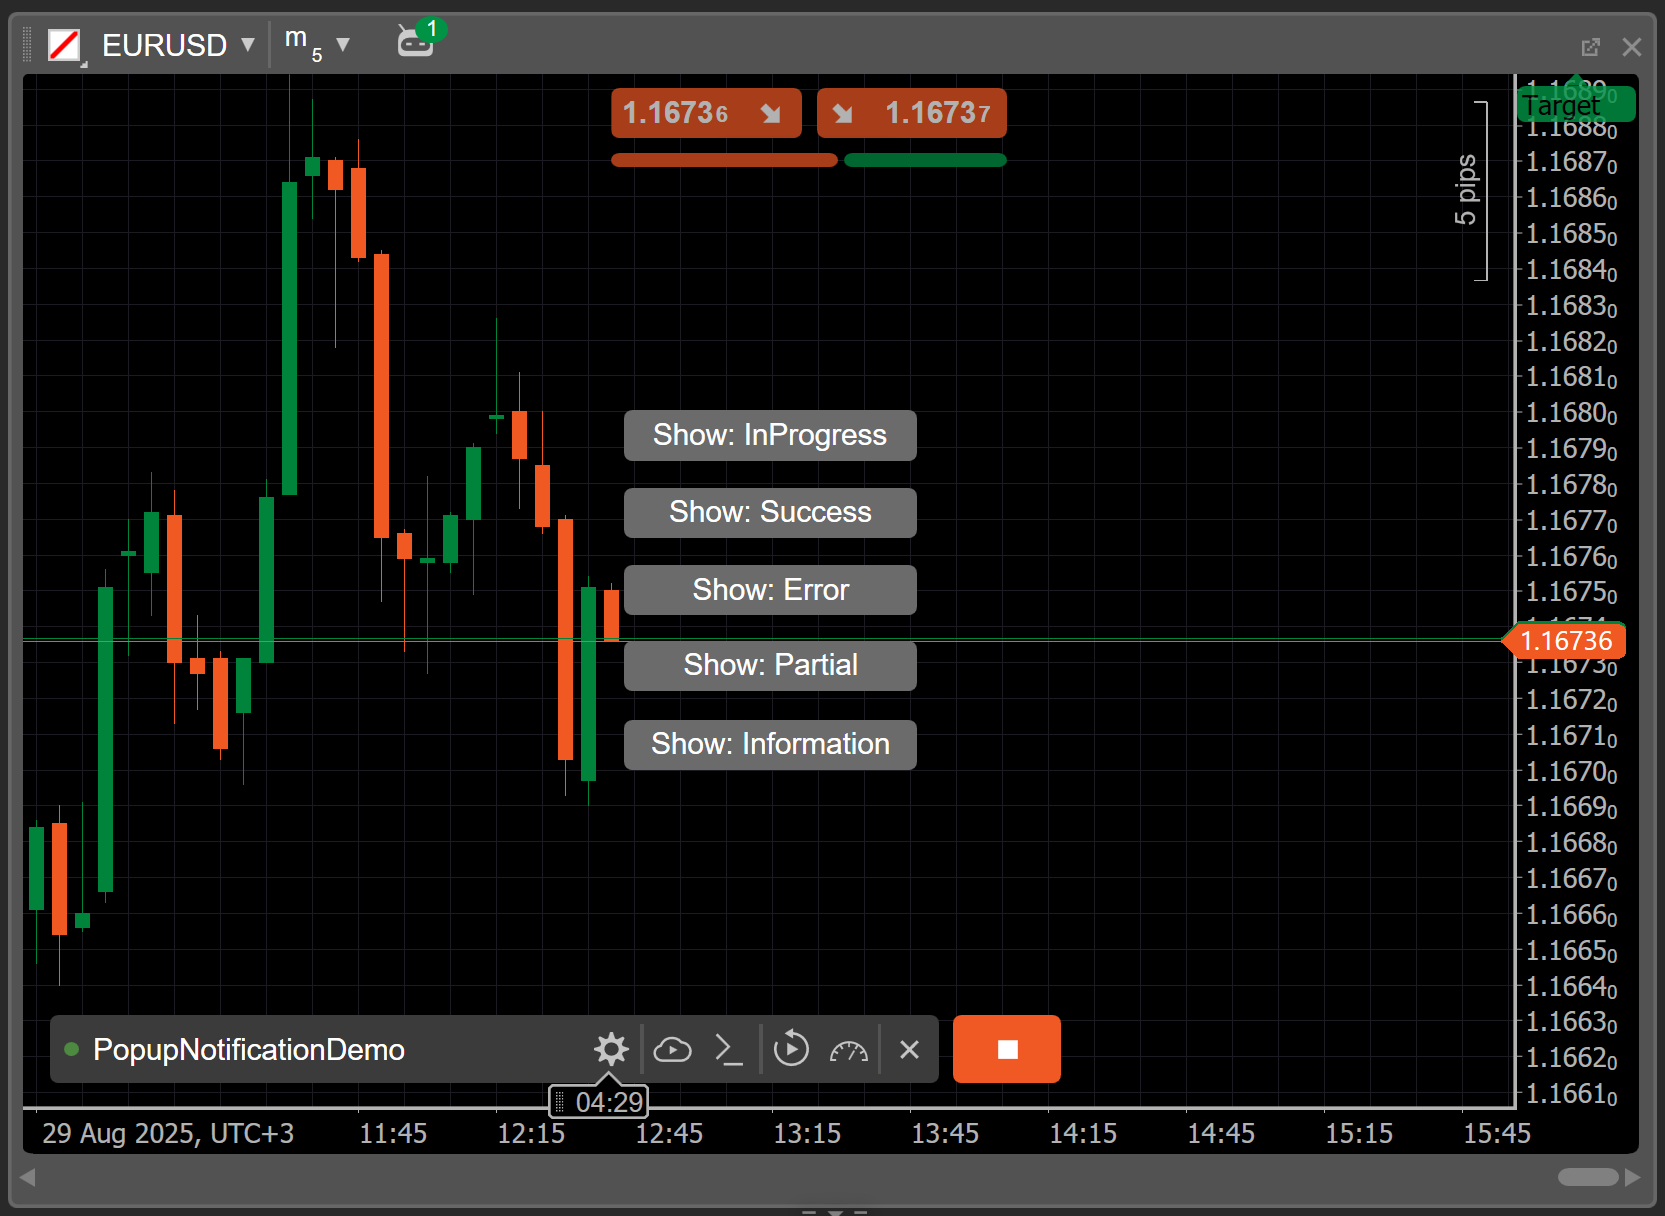Click the speedometer performance icon
The width and height of the screenshot is (1665, 1216).
coord(849,1050)
